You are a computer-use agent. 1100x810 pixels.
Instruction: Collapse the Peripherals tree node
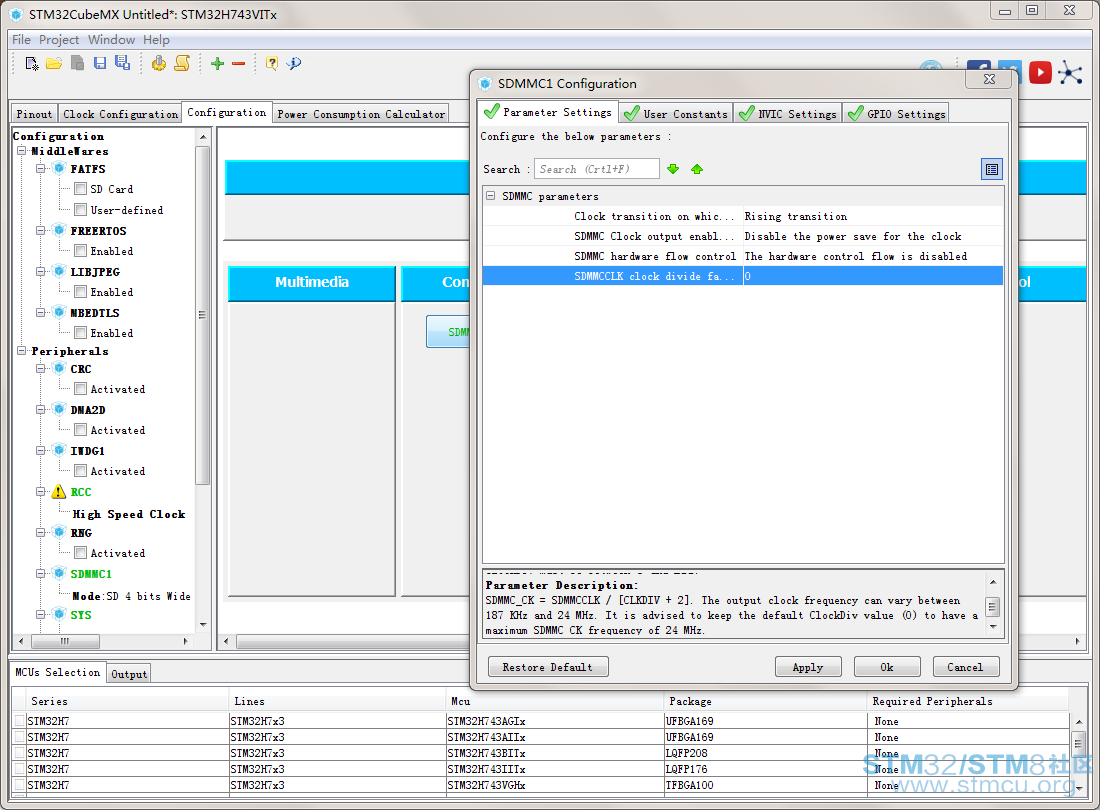22,350
